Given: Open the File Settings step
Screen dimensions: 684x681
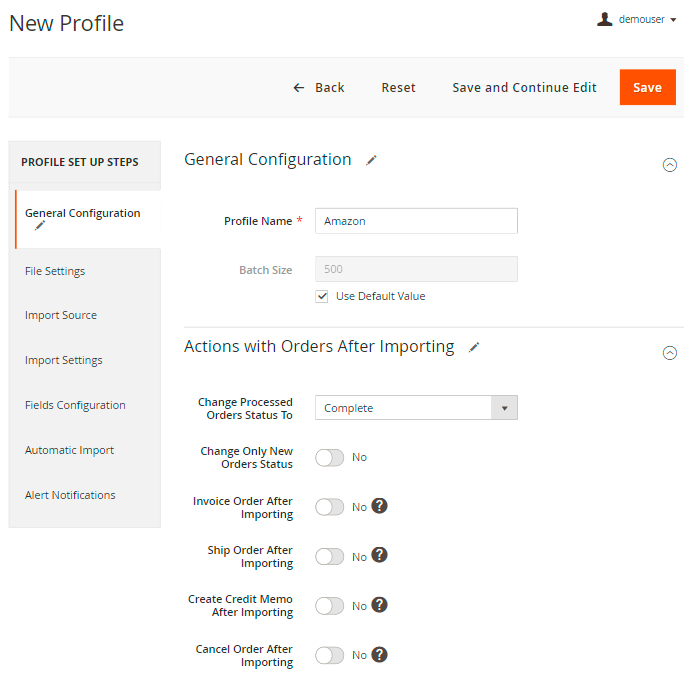Looking at the screenshot, I should 55,271.
